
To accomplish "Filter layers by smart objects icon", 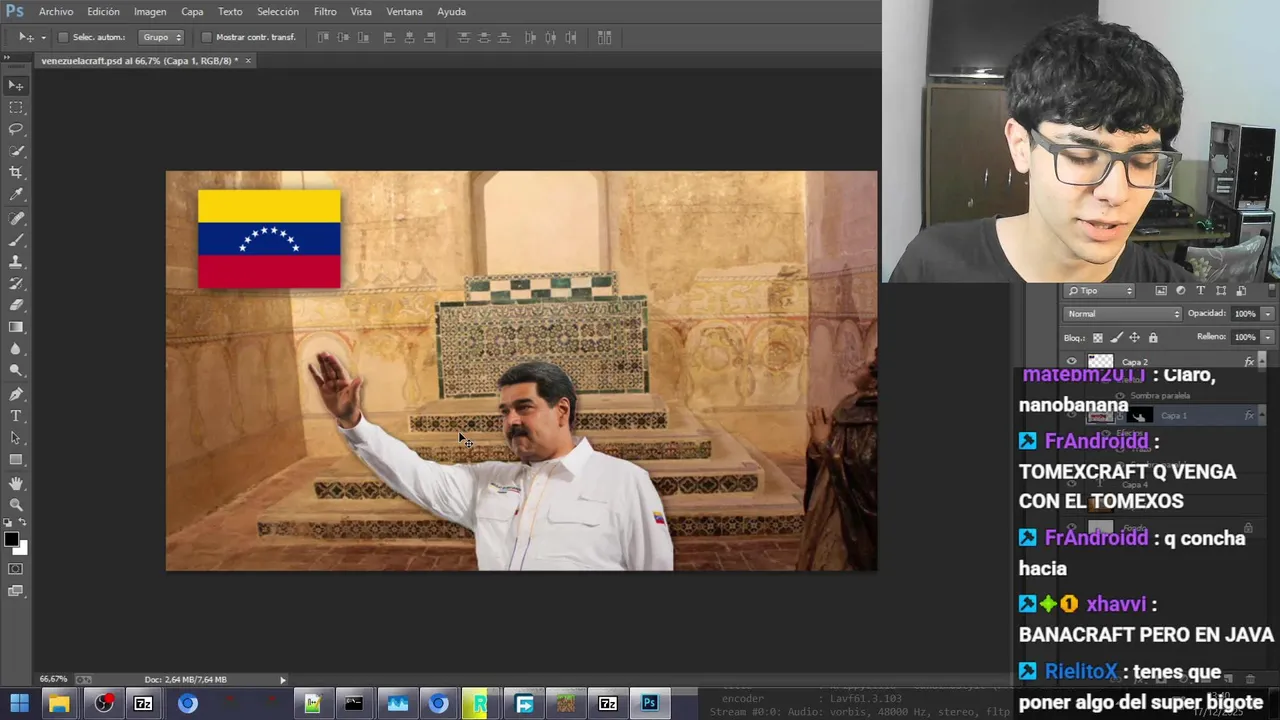I will click(1241, 291).
